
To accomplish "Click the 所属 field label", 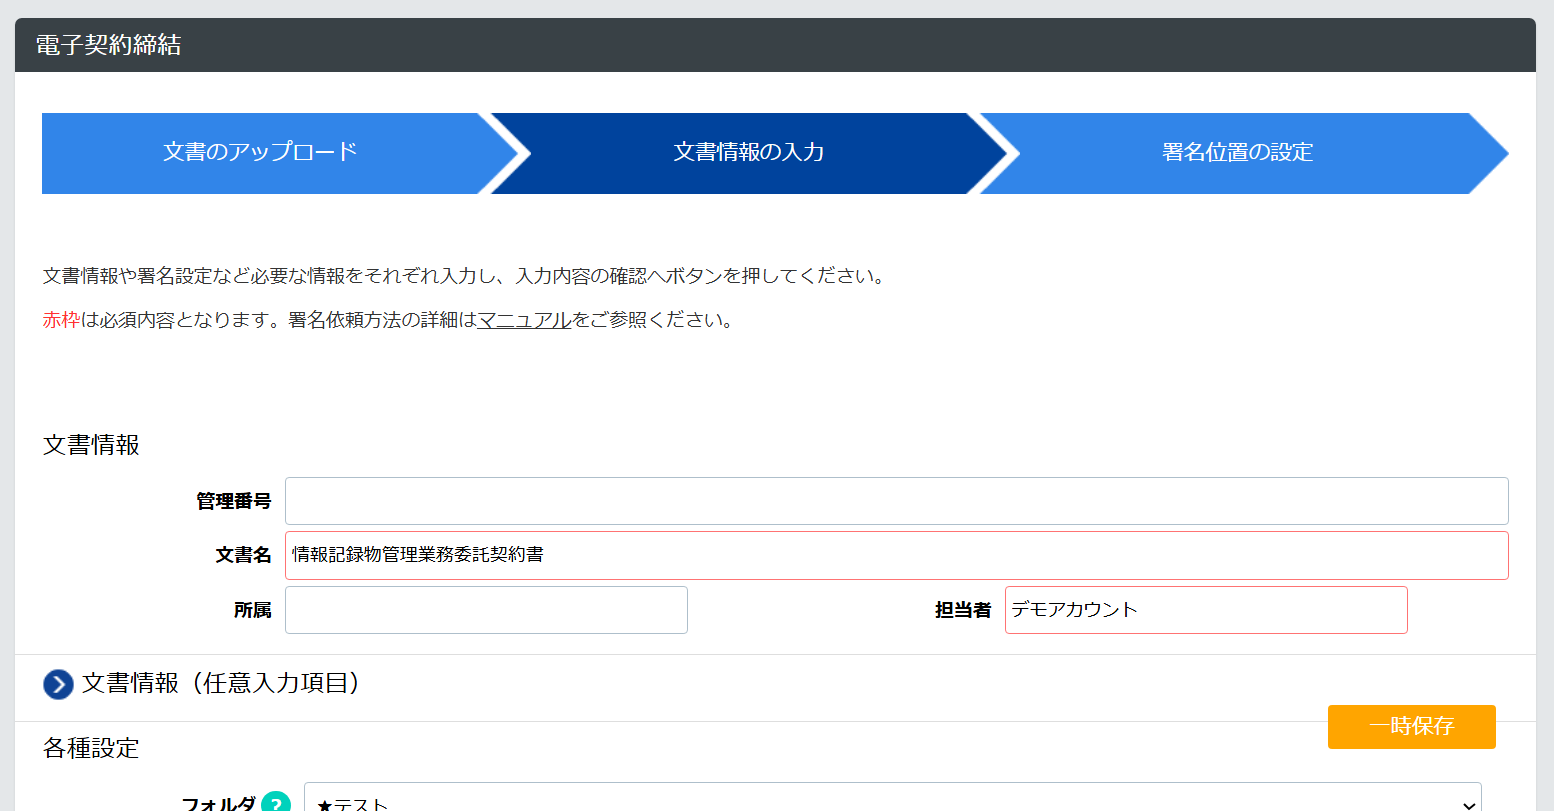I will (252, 610).
